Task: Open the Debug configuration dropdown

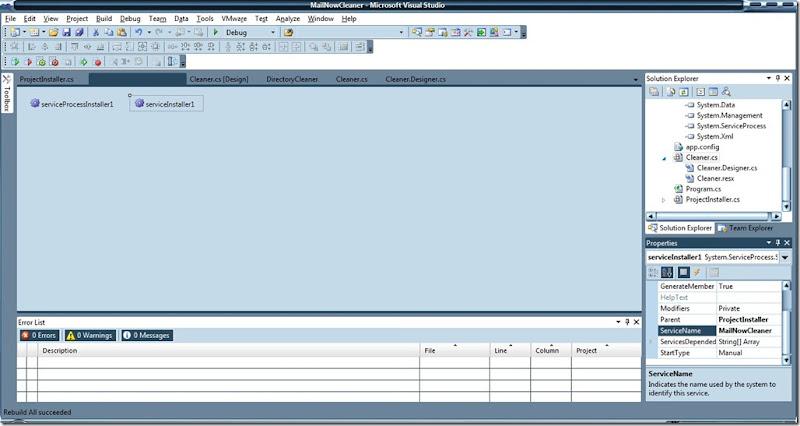Action: tap(273, 32)
